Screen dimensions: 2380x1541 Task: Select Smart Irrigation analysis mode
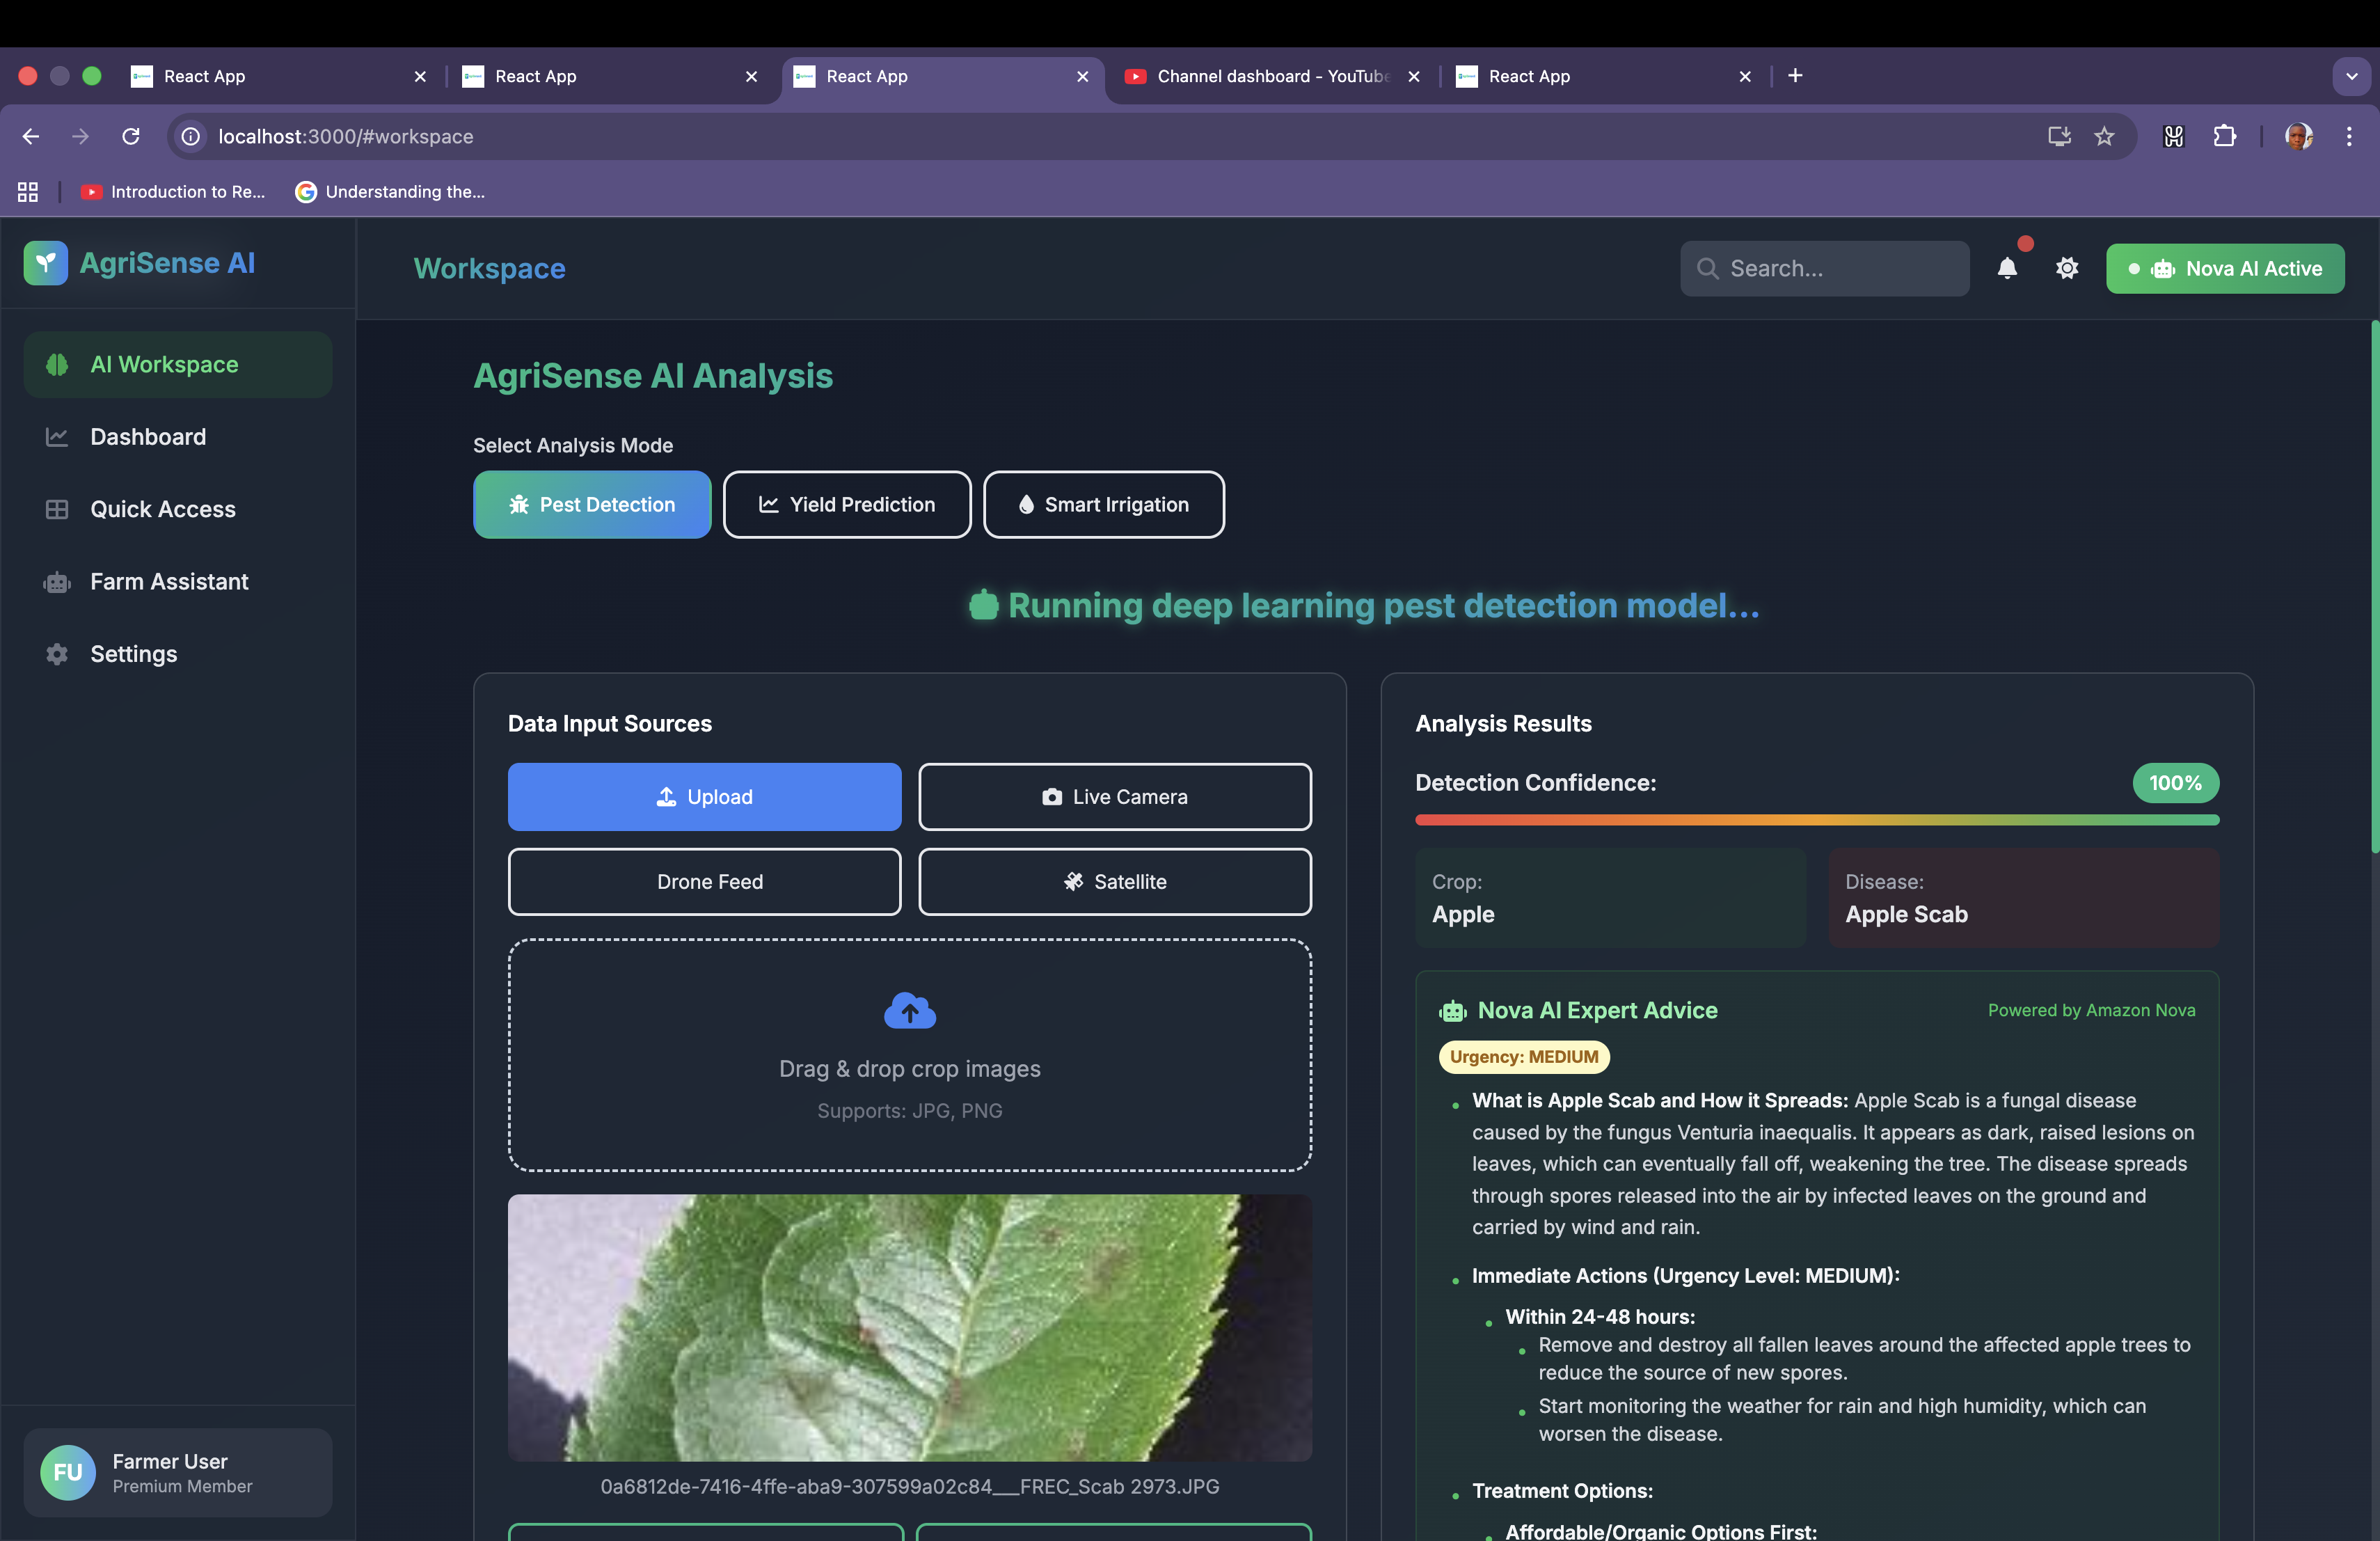tap(1103, 504)
